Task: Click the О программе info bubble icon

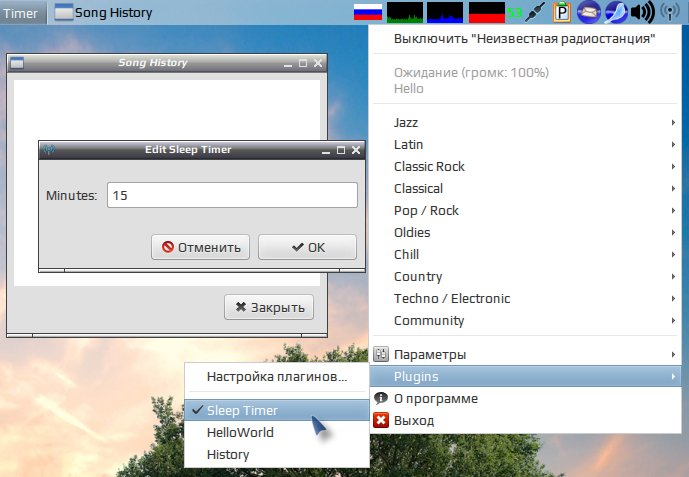Action: pos(381,398)
